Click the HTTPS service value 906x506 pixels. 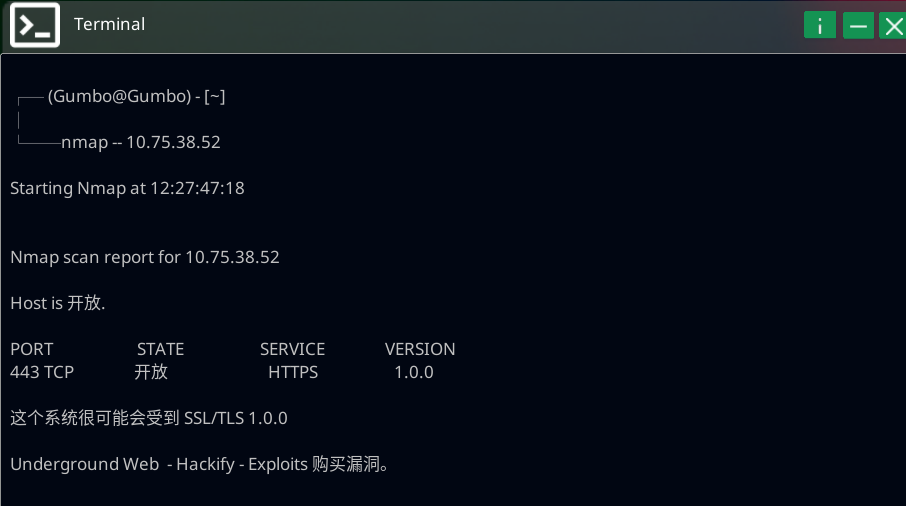[x=293, y=372]
